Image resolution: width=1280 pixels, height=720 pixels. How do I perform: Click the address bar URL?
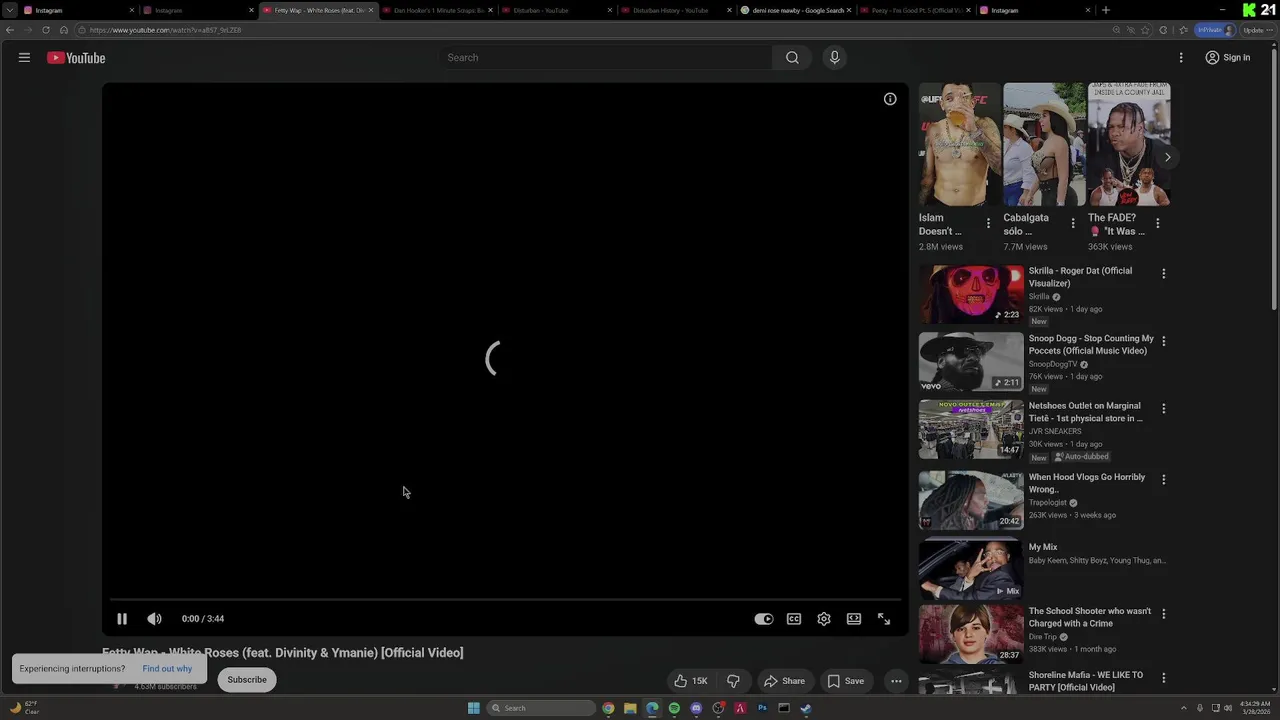(165, 30)
